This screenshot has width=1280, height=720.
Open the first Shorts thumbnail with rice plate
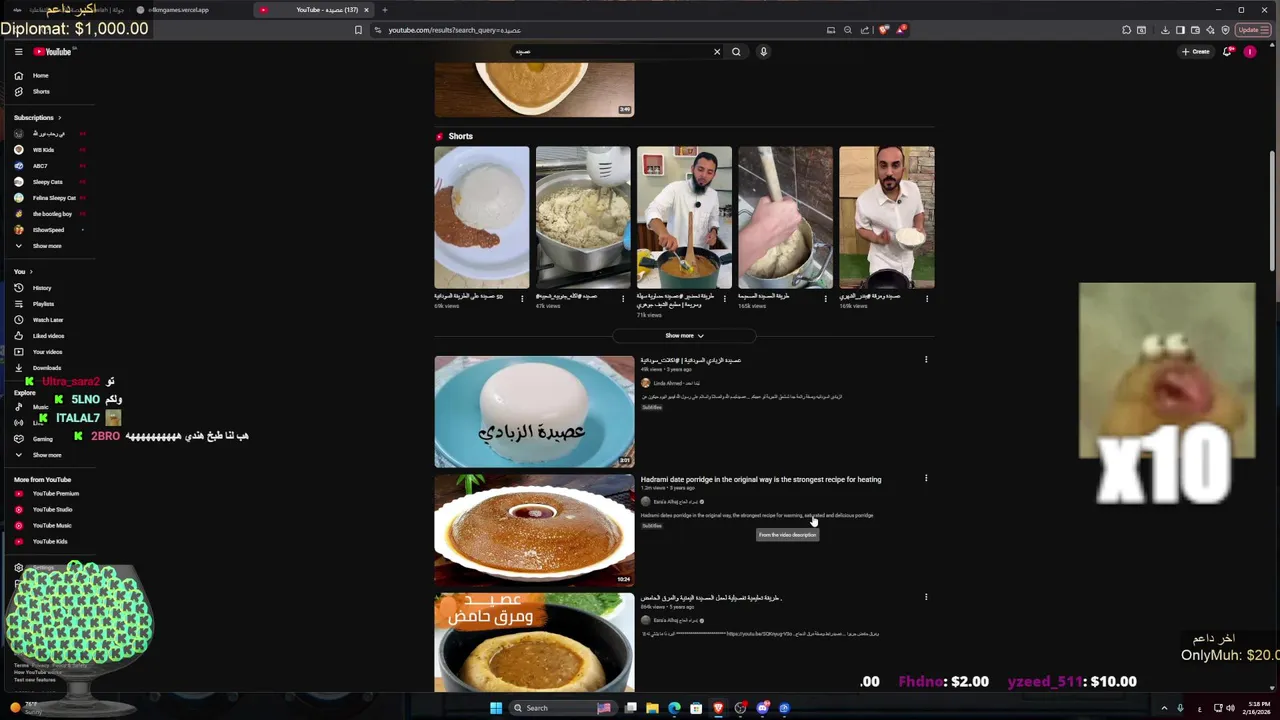click(482, 217)
